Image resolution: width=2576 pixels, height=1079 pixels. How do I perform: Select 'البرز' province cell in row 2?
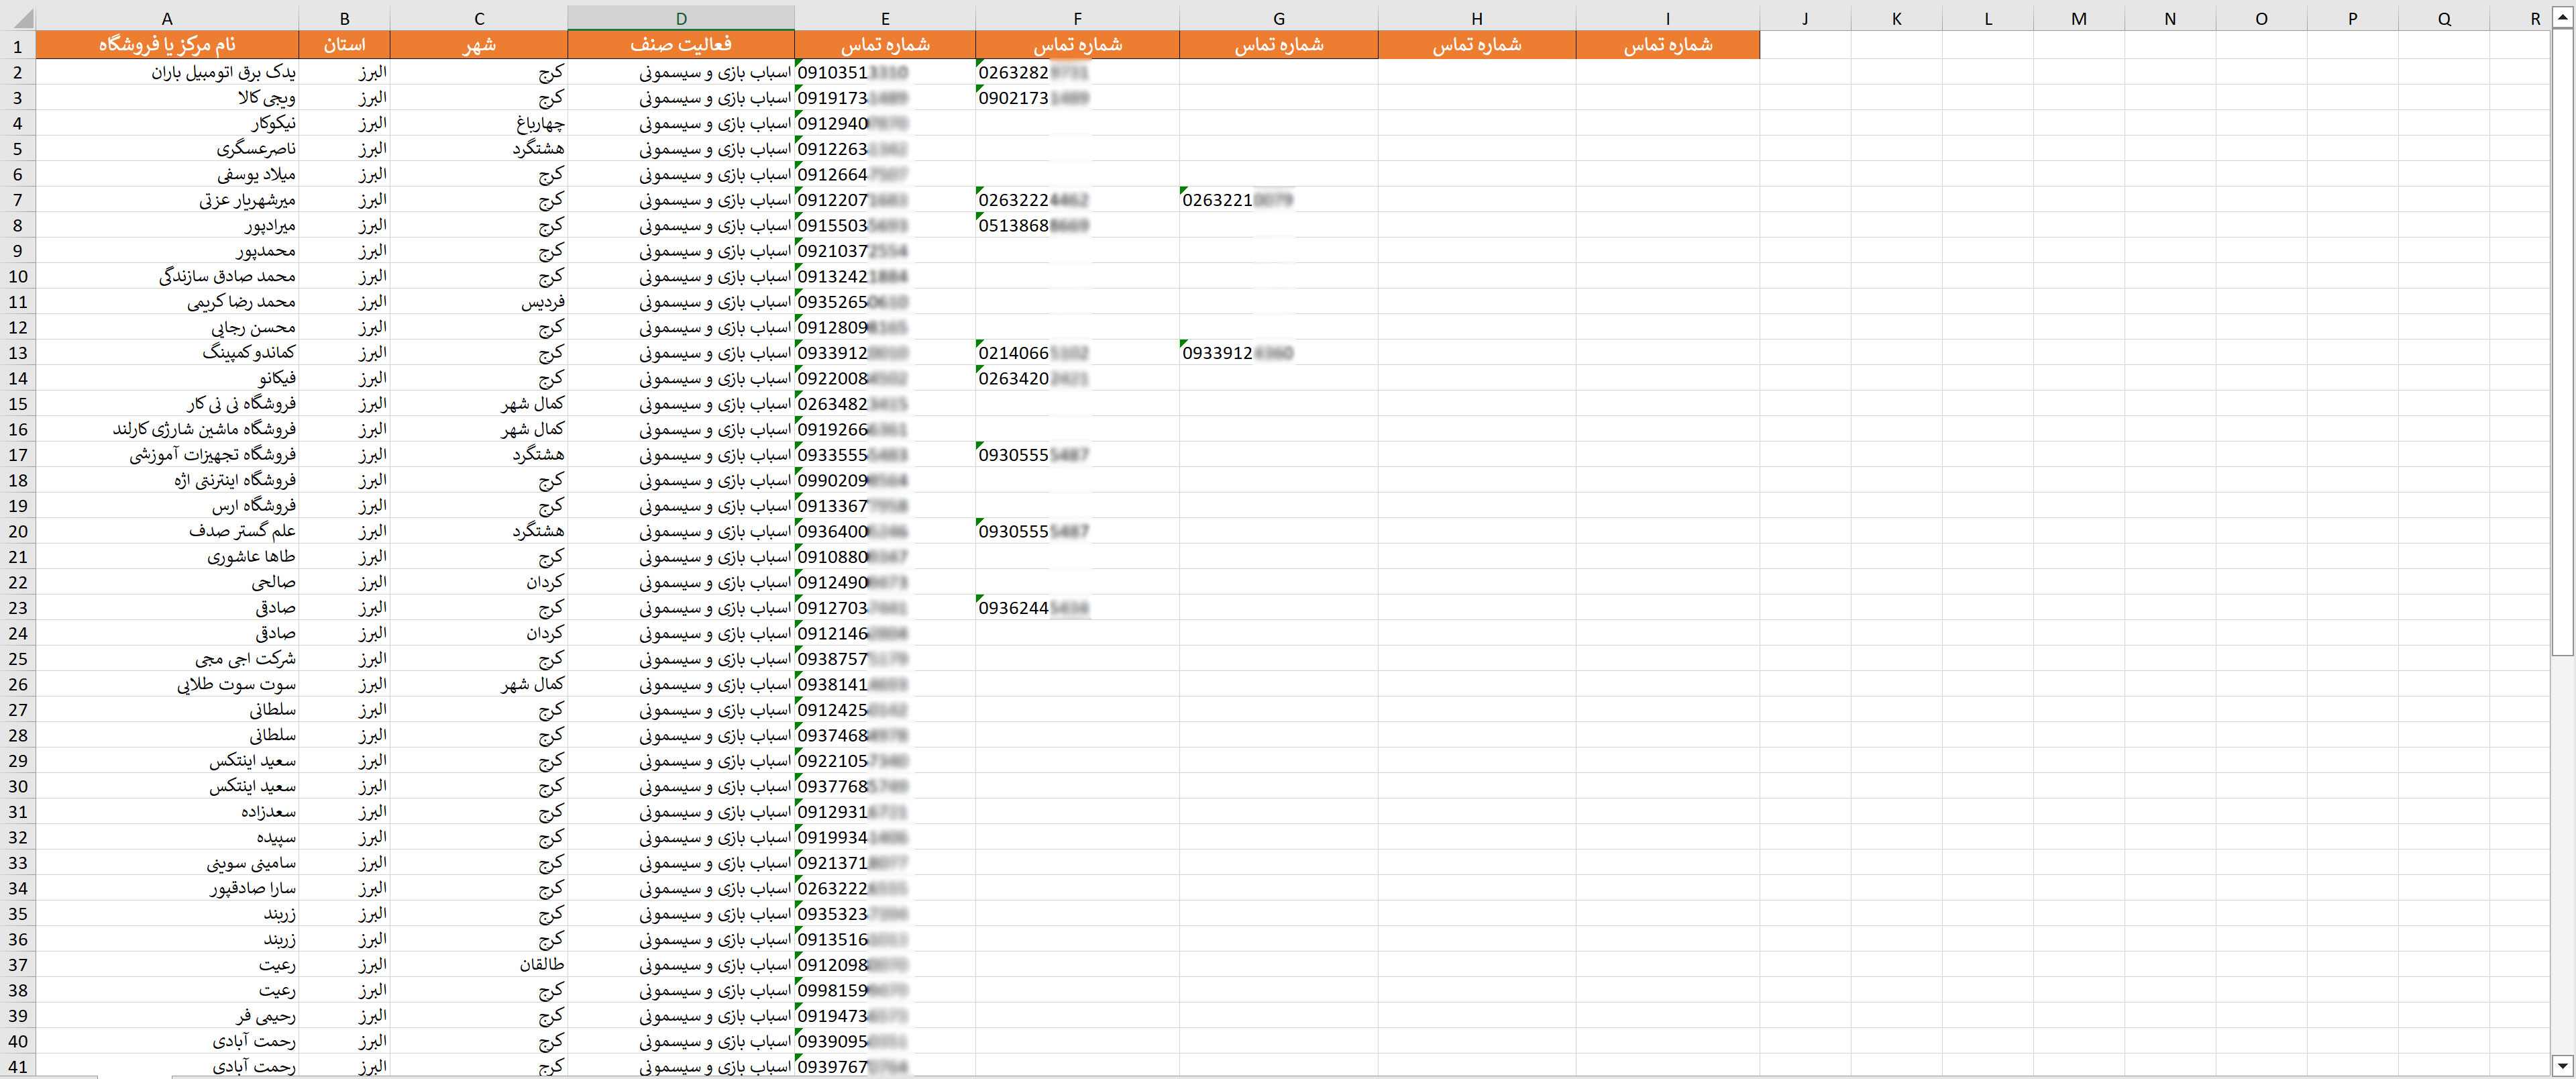(344, 72)
